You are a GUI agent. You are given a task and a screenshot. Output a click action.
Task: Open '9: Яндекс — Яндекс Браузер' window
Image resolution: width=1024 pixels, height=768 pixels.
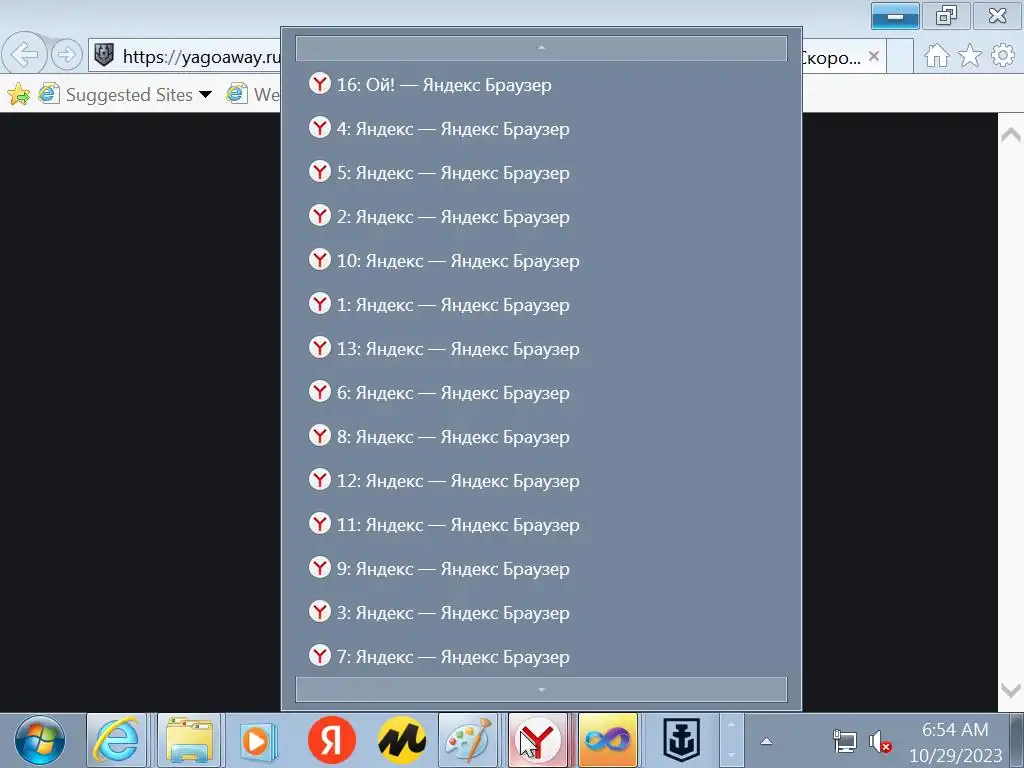541,568
